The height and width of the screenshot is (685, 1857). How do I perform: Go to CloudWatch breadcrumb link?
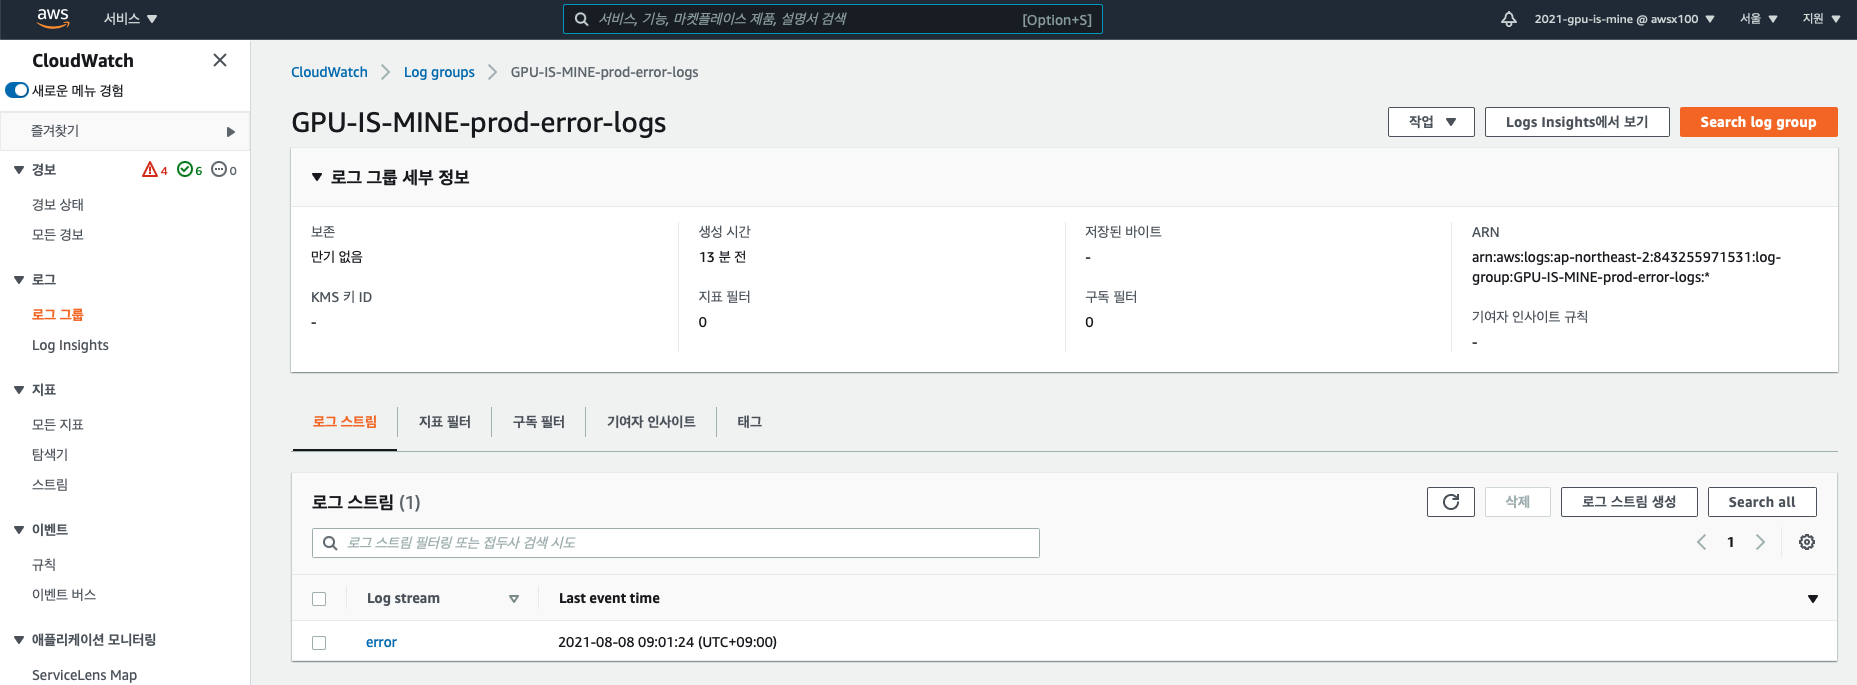[329, 72]
